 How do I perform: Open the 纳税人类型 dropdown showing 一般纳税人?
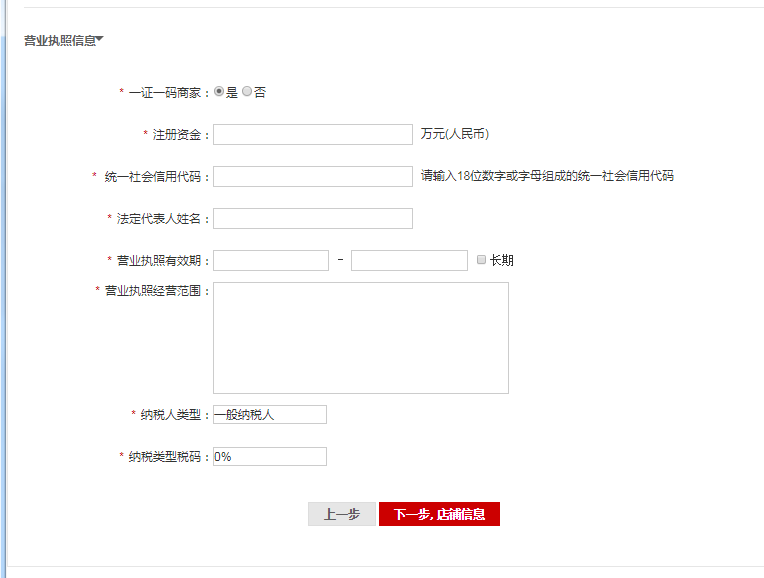(x=270, y=414)
